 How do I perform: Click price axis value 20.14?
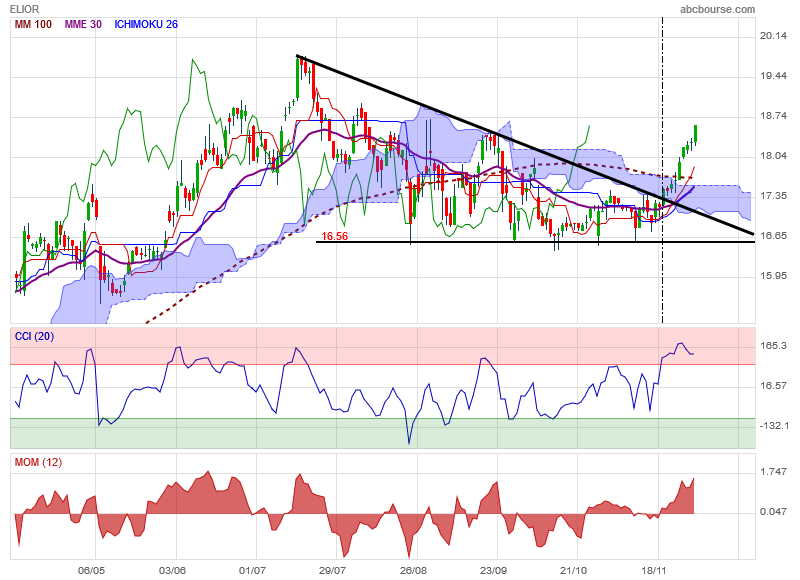[x=773, y=36]
